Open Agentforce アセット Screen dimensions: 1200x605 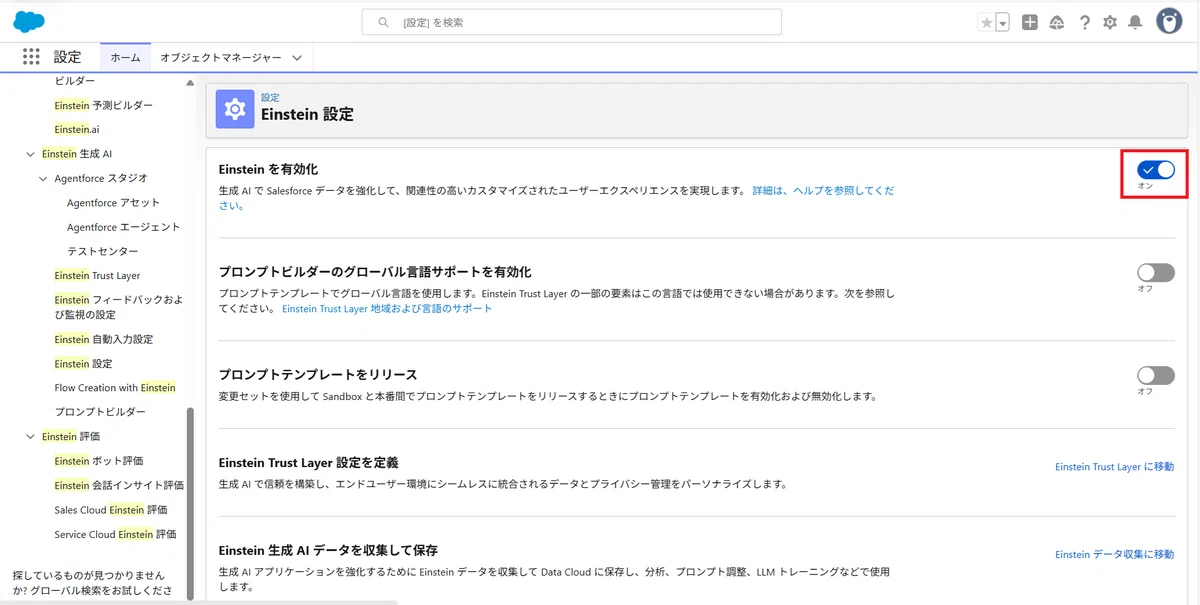(113, 203)
